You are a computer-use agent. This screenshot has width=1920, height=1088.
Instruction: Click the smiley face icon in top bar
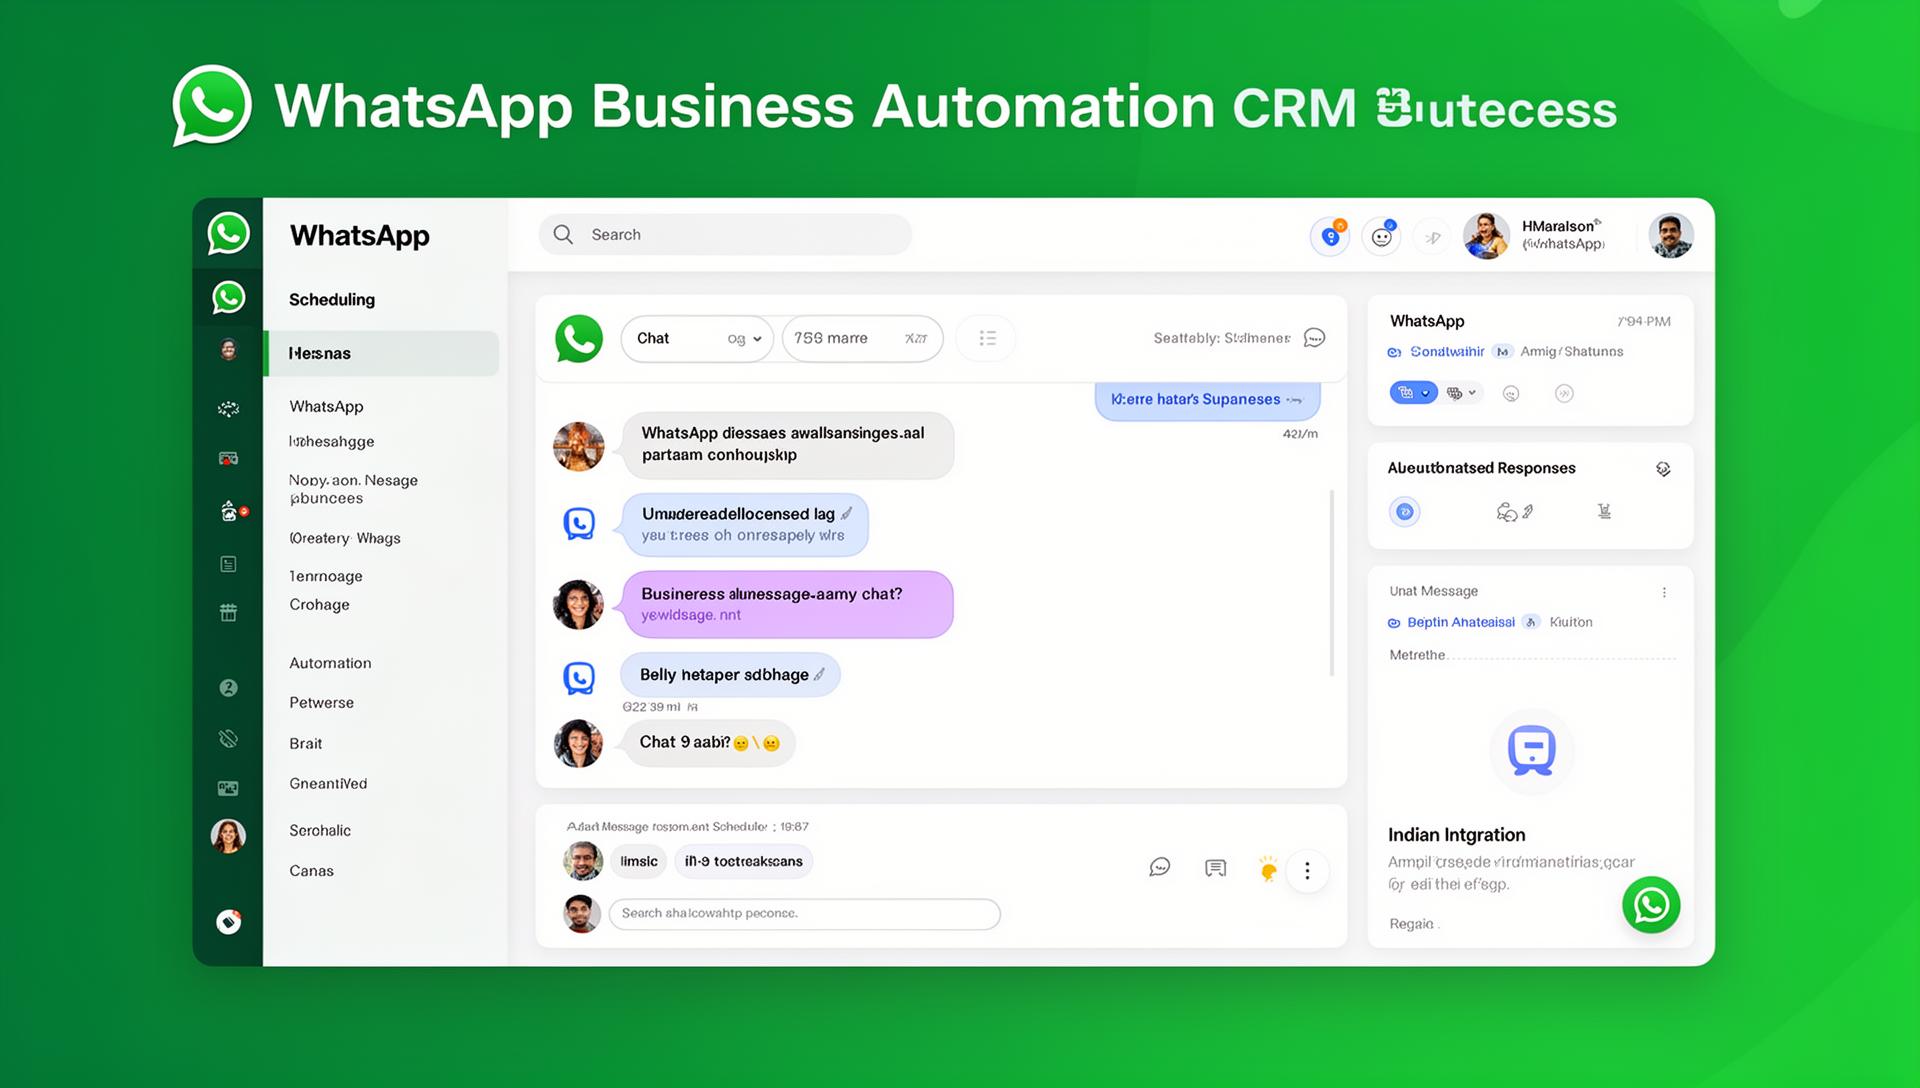click(x=1382, y=237)
